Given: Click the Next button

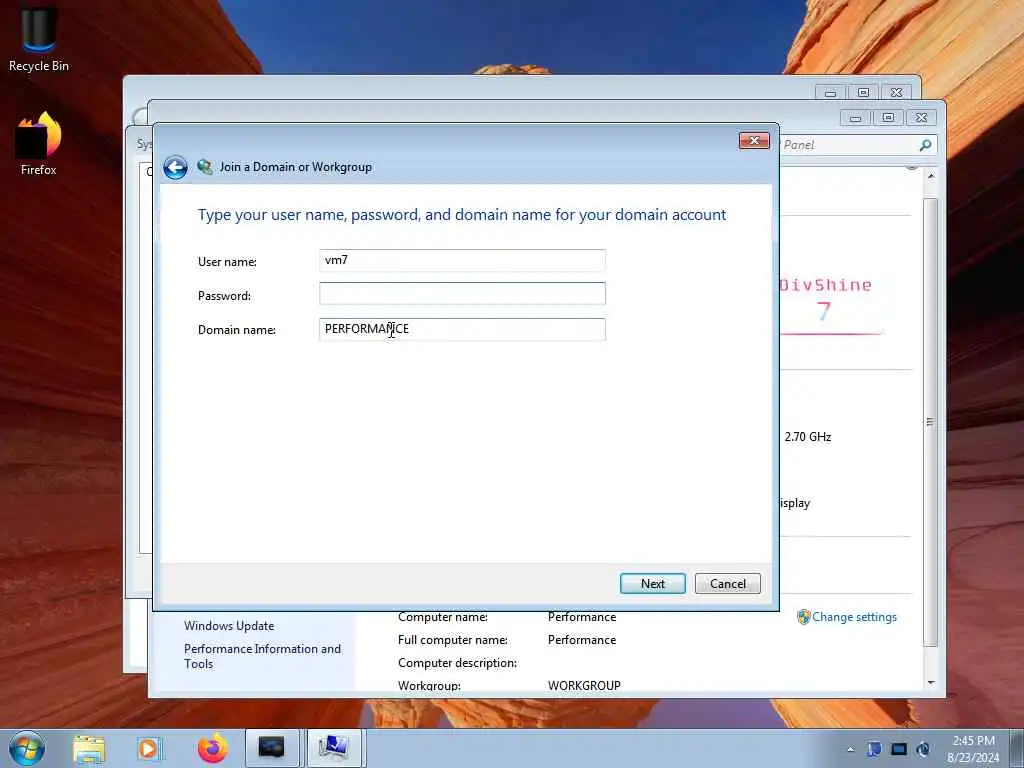Looking at the screenshot, I should click(652, 584).
